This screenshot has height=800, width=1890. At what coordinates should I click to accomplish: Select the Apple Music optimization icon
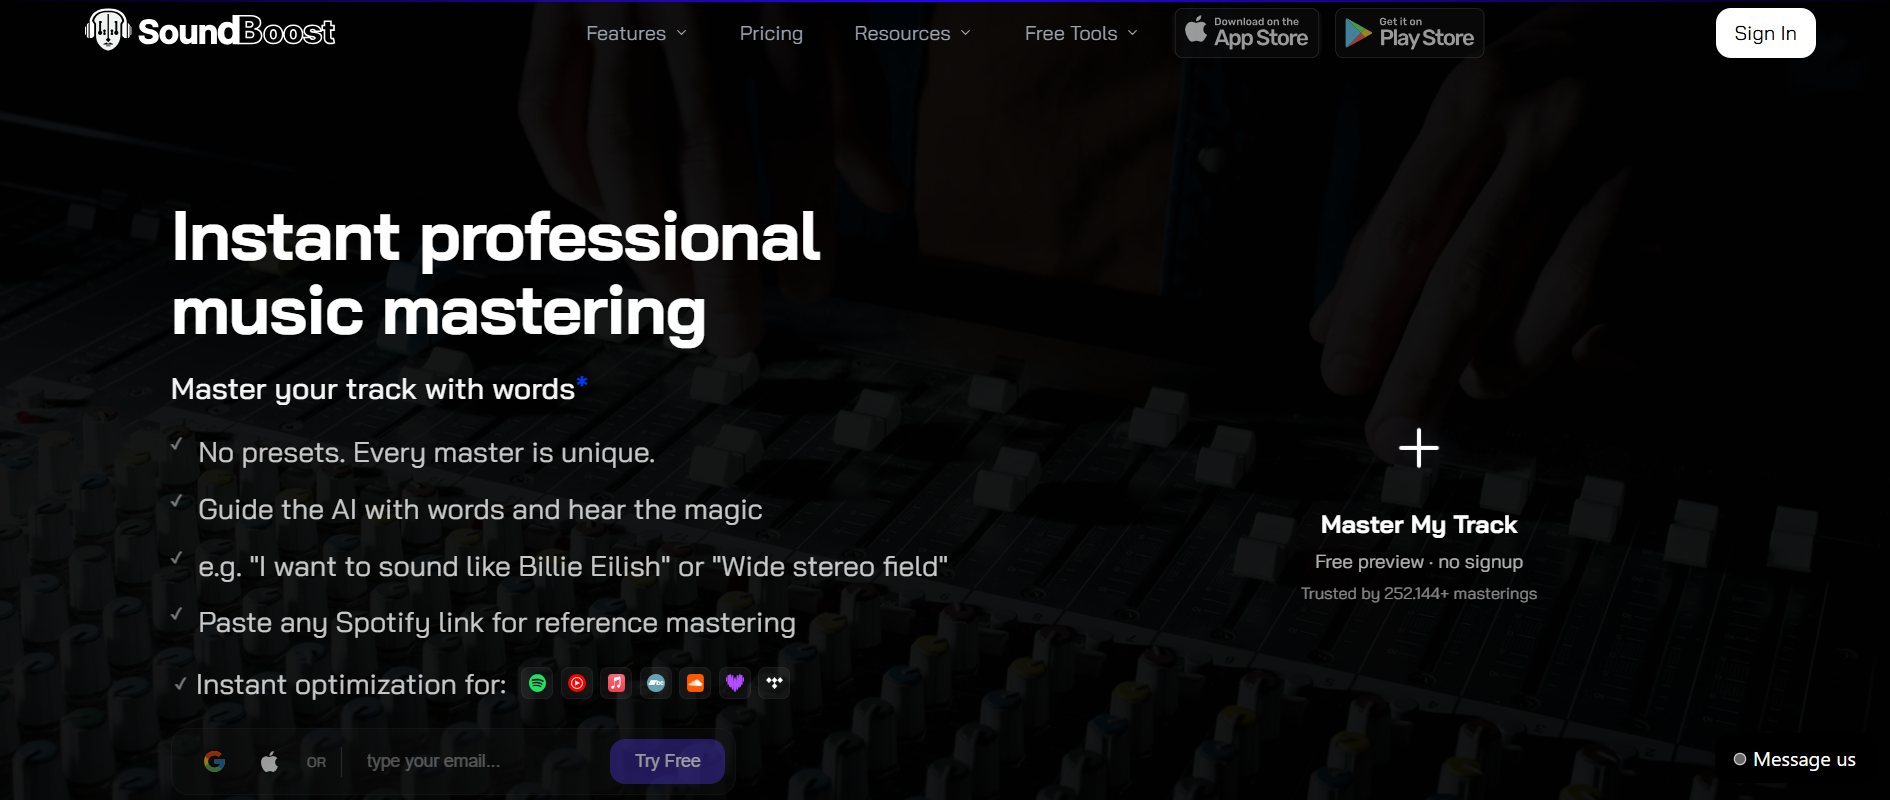pyautogui.click(x=617, y=683)
